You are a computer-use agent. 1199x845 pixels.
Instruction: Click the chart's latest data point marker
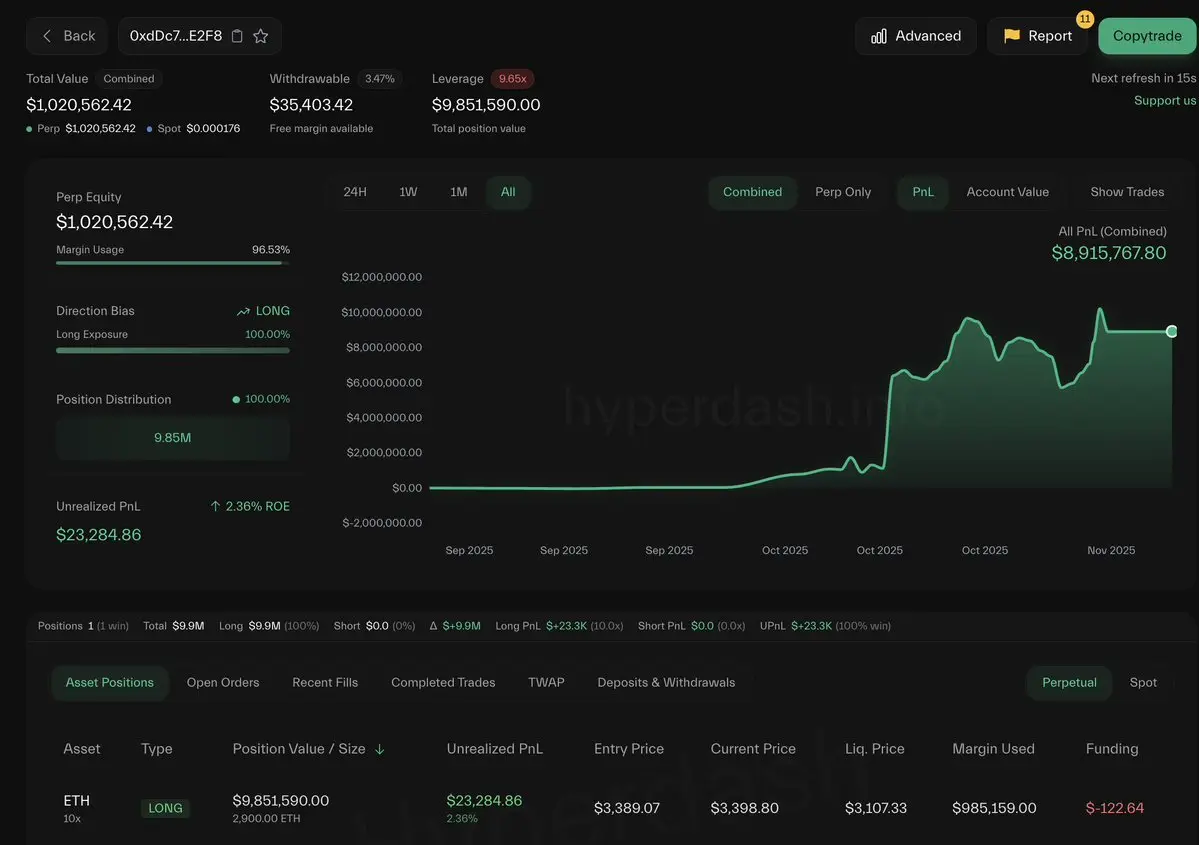coord(1171,331)
